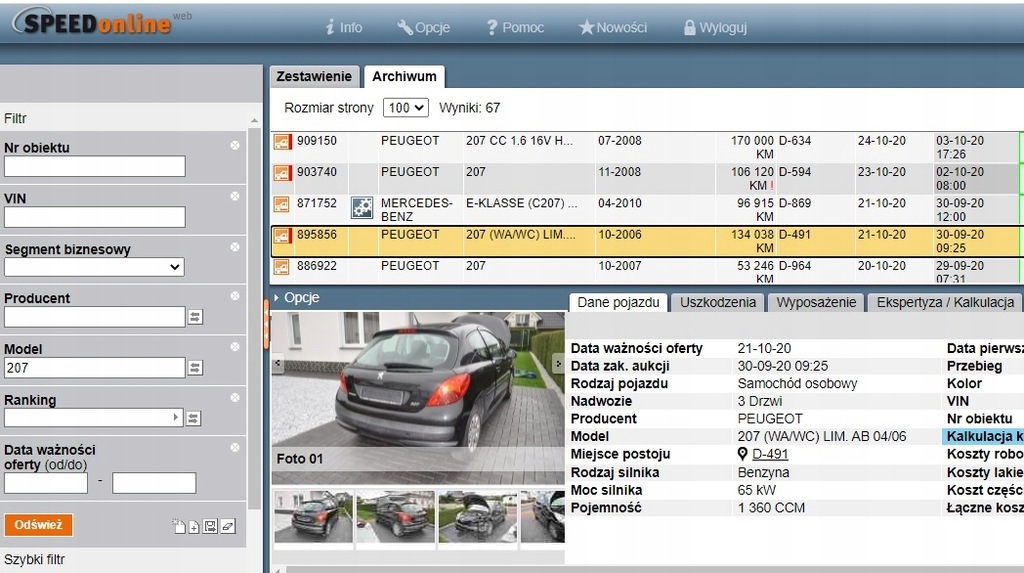Expand the Segment biznesowy dropdown
Image resolution: width=1024 pixels, height=573 pixels.
pos(94,267)
